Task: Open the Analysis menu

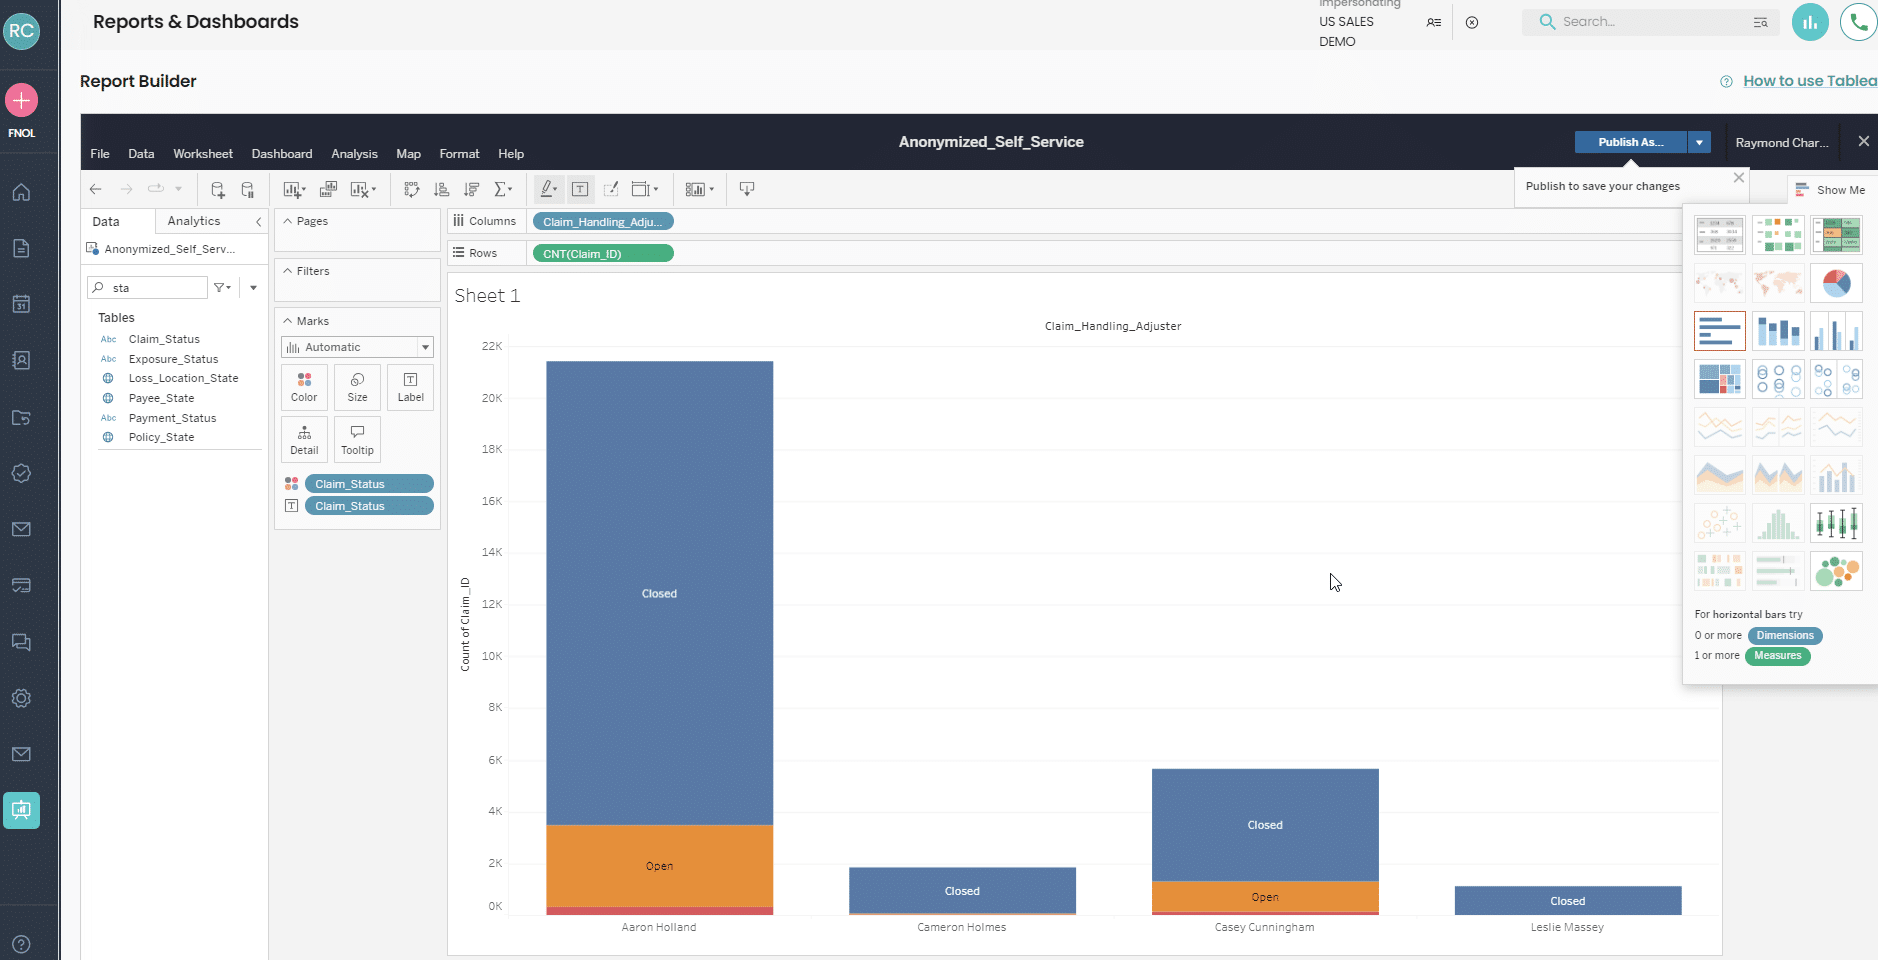Action: click(354, 153)
